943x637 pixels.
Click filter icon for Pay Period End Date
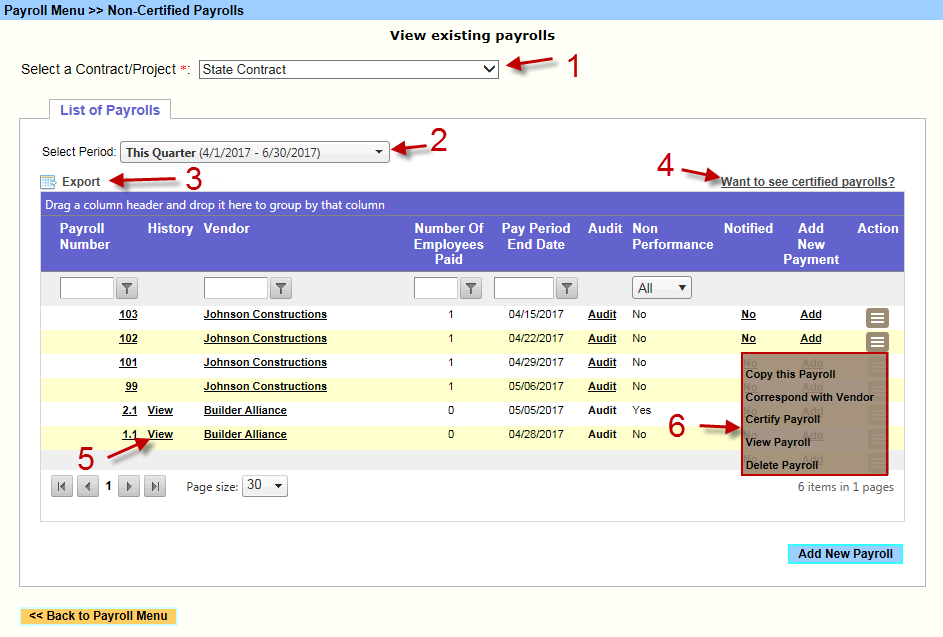[567, 289]
